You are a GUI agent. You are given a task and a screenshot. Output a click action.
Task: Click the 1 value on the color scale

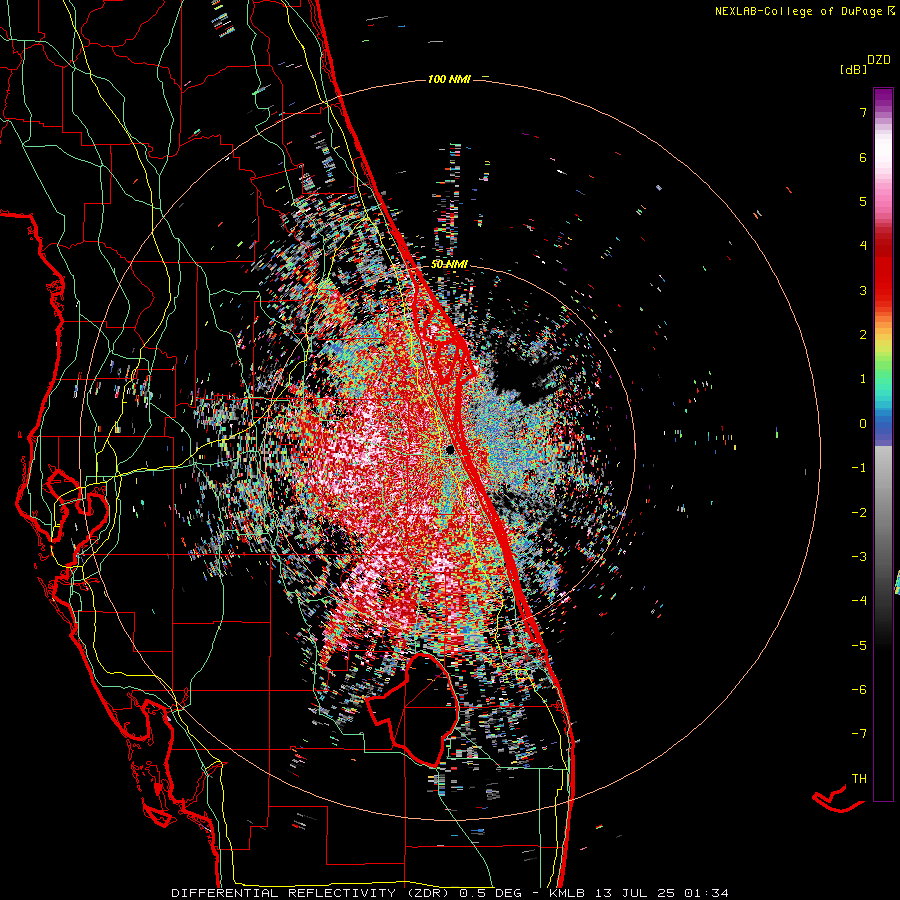[863, 379]
